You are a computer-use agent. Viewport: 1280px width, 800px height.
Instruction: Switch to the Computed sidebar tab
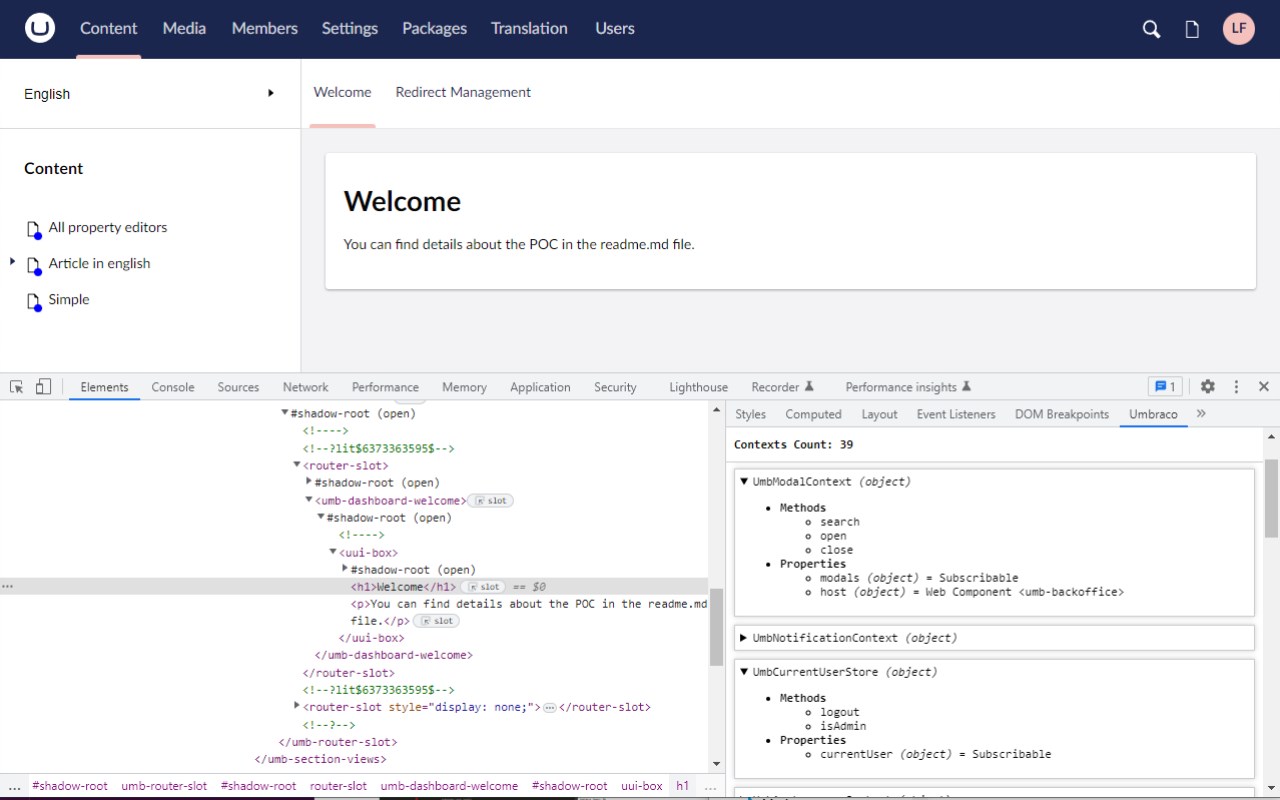click(813, 414)
